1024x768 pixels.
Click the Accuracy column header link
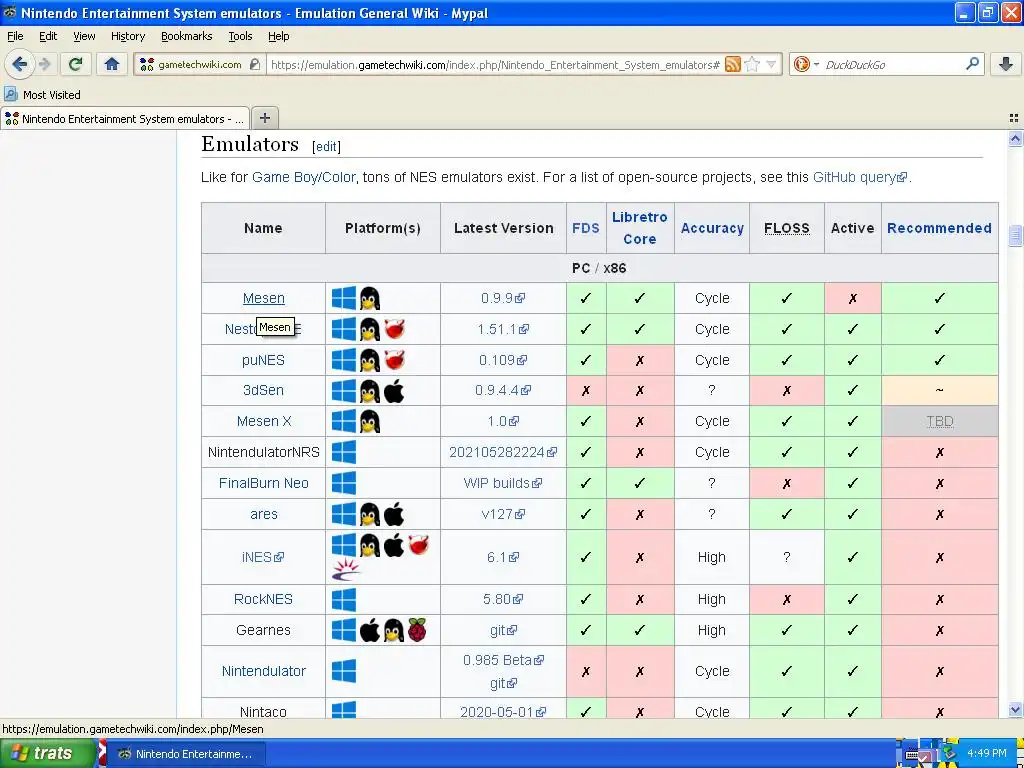click(x=712, y=228)
